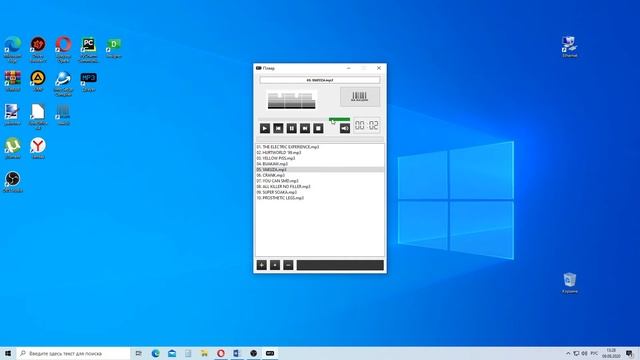Viewport: 640px width, 360px height.
Task: Open the MP3 desktop shortcut
Action: [89, 81]
